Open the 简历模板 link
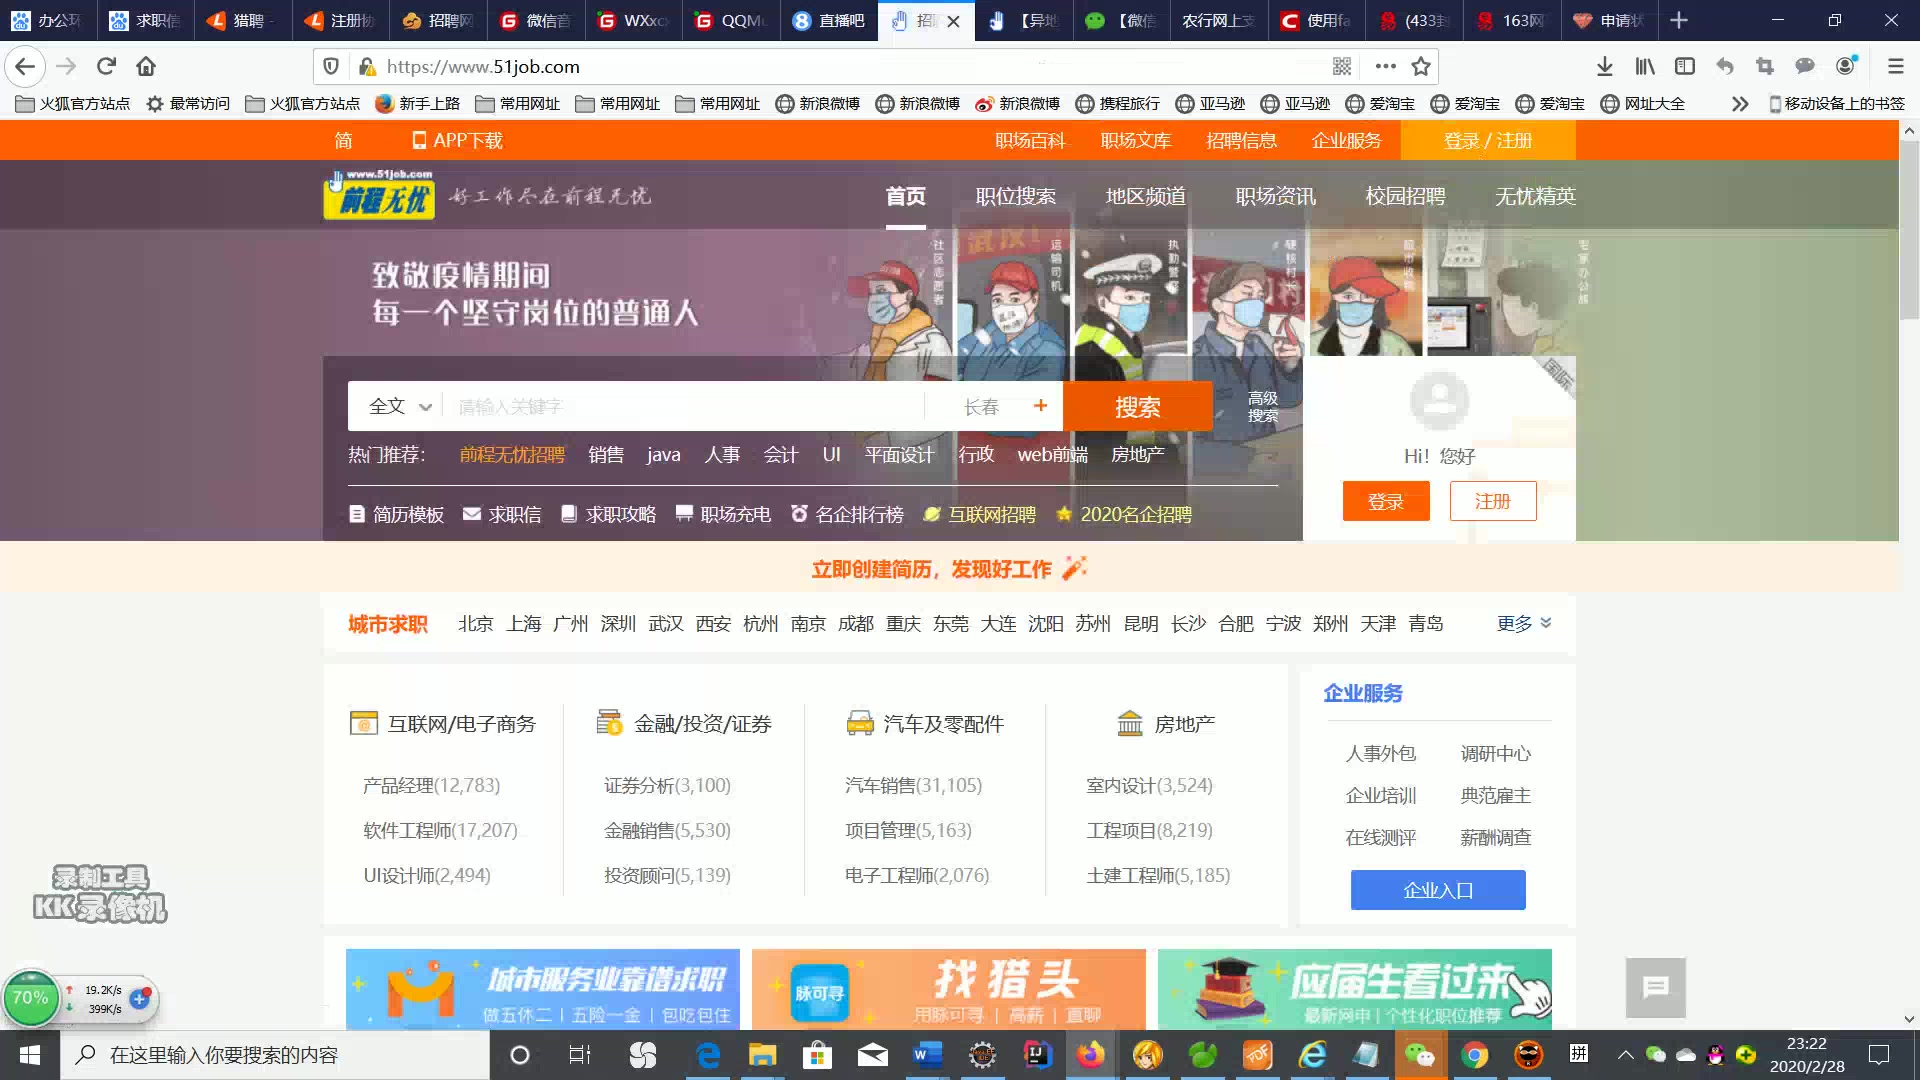The width and height of the screenshot is (1920, 1080). (x=396, y=514)
